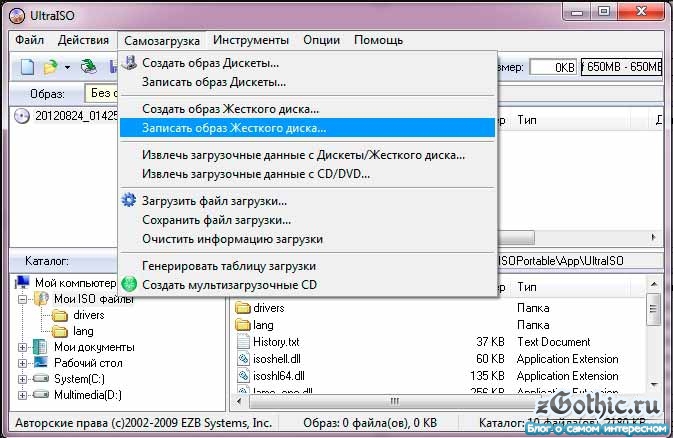Open the Инструменты menu
The height and width of the screenshot is (438, 673).
[x=251, y=40]
